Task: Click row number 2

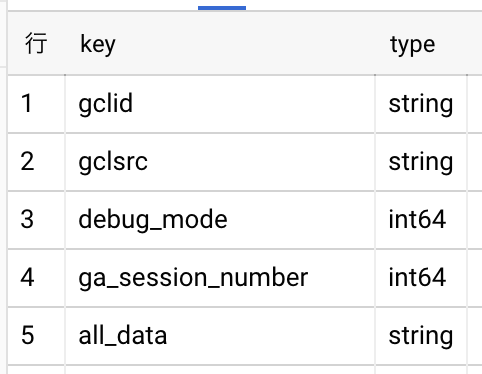Action: coord(27,161)
